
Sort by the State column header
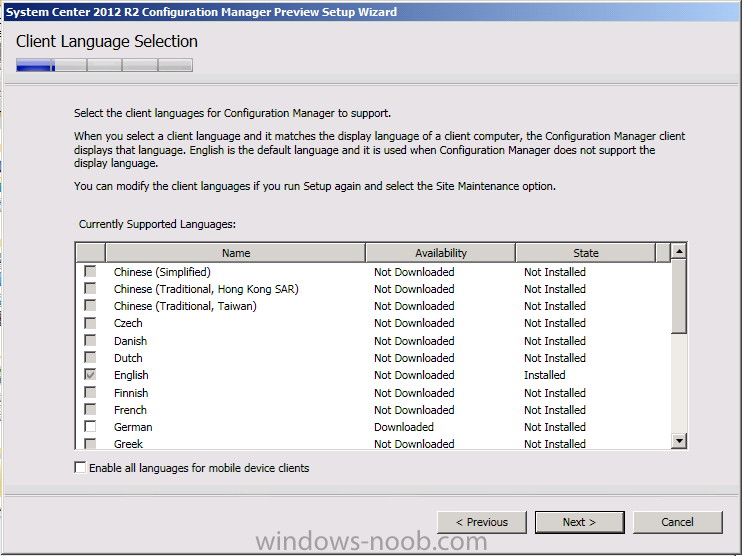(x=586, y=253)
